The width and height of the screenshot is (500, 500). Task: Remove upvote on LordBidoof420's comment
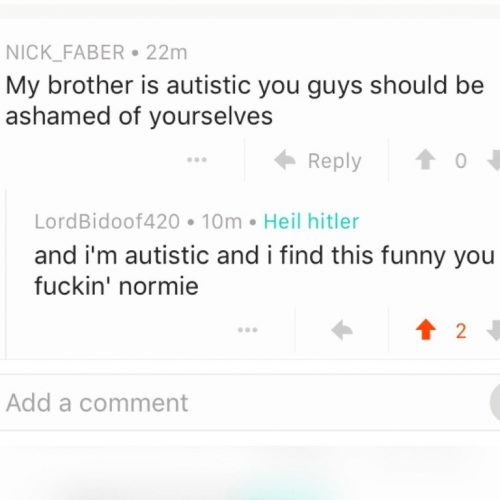426,330
